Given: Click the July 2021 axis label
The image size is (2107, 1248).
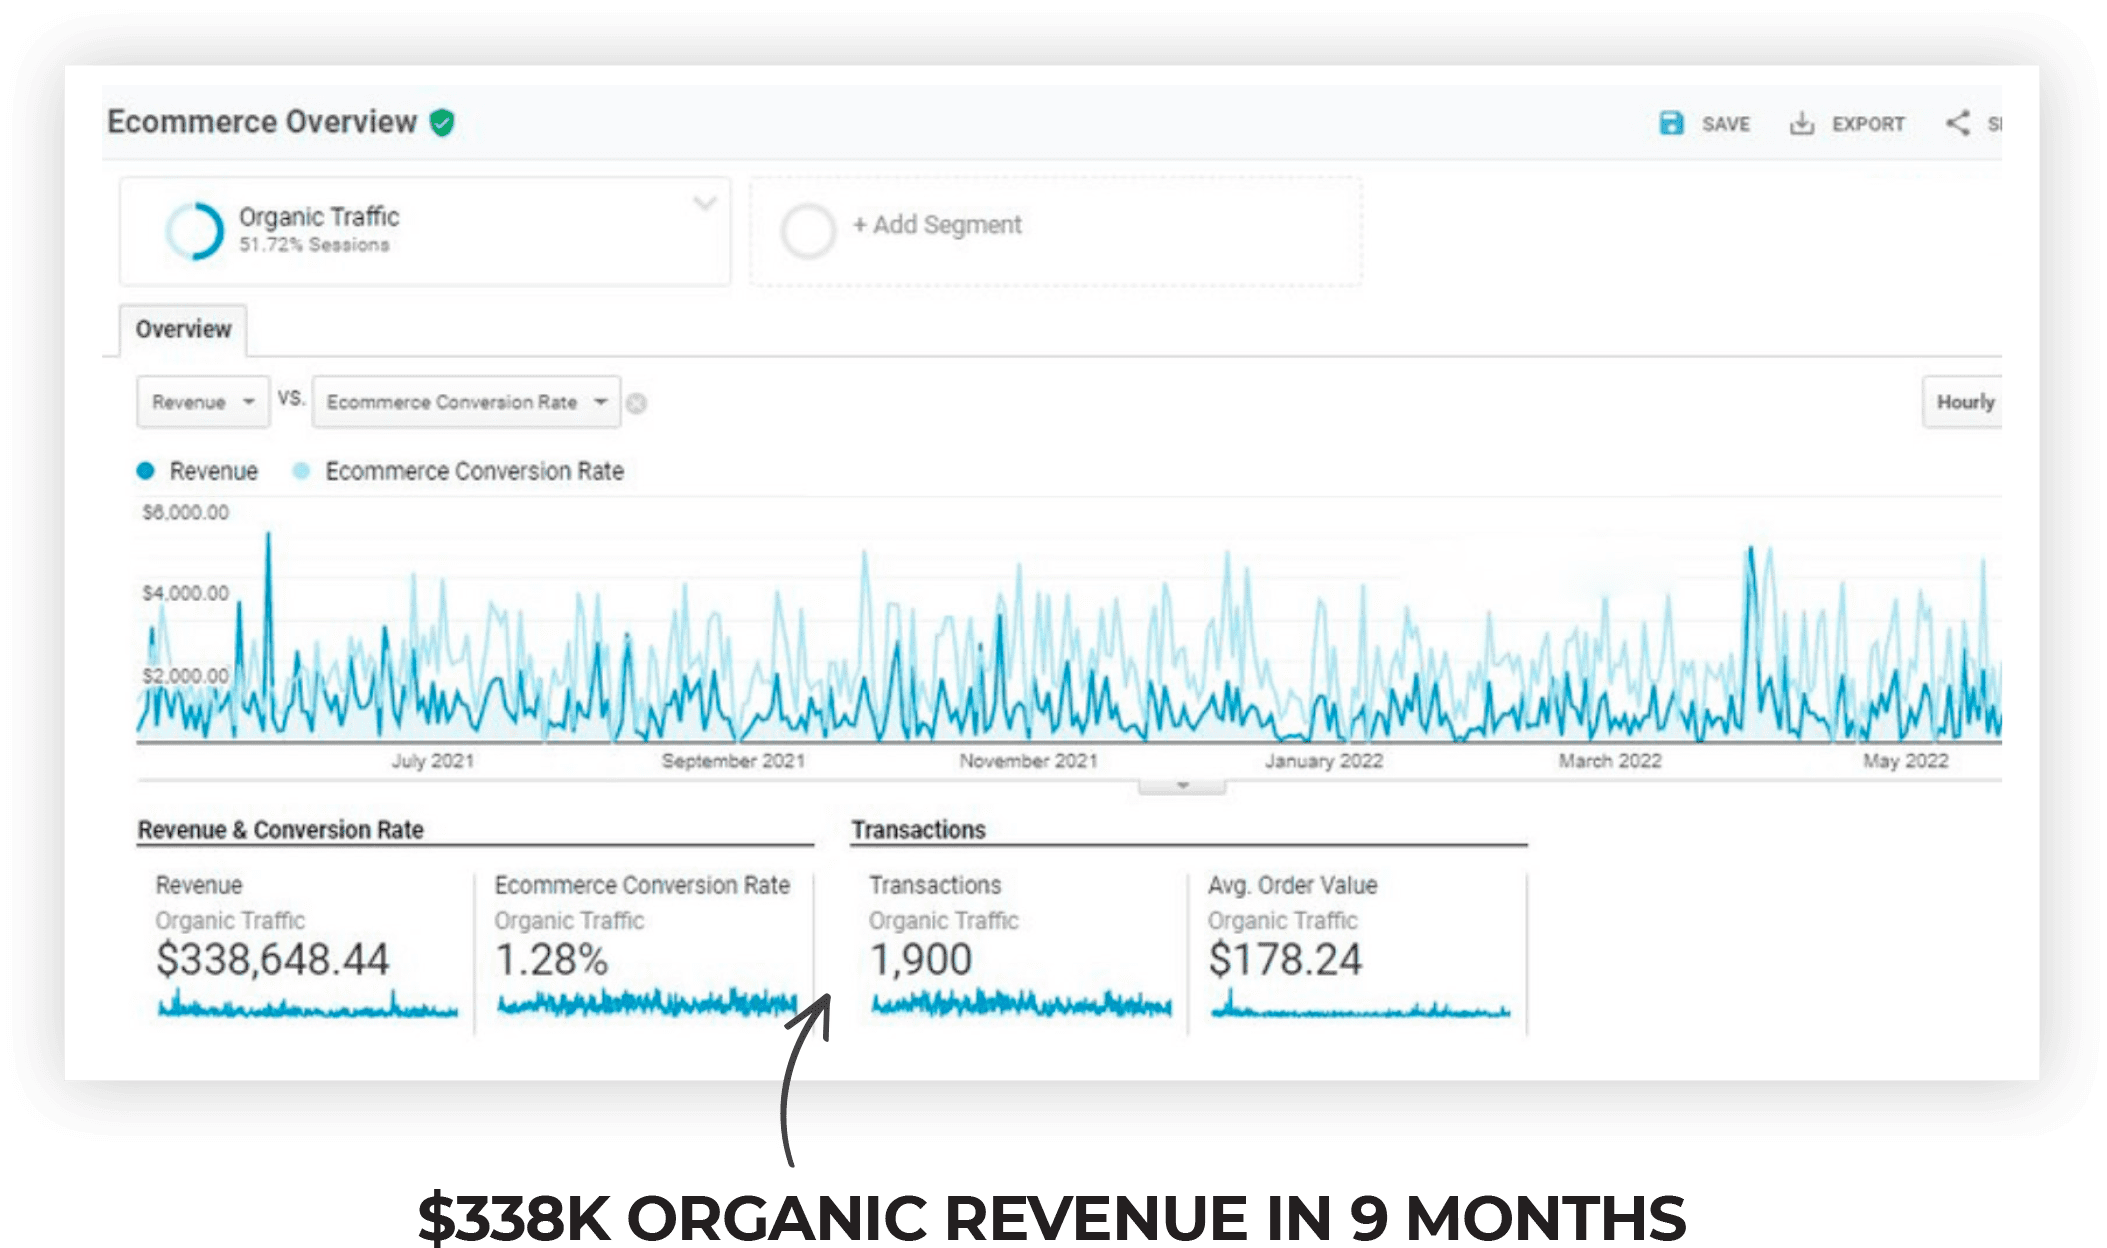Looking at the screenshot, I should [433, 761].
